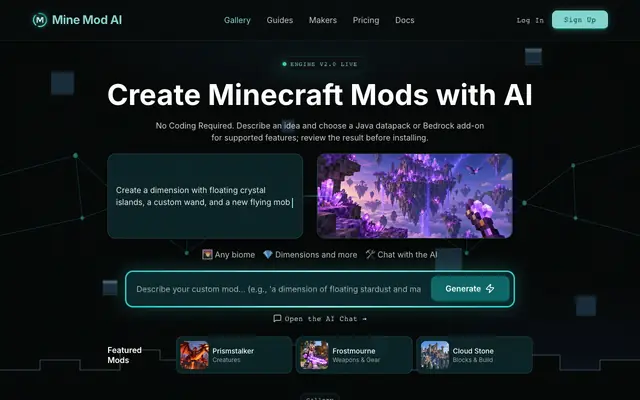Click the example prompt text card
640x400 pixels.
205,196
